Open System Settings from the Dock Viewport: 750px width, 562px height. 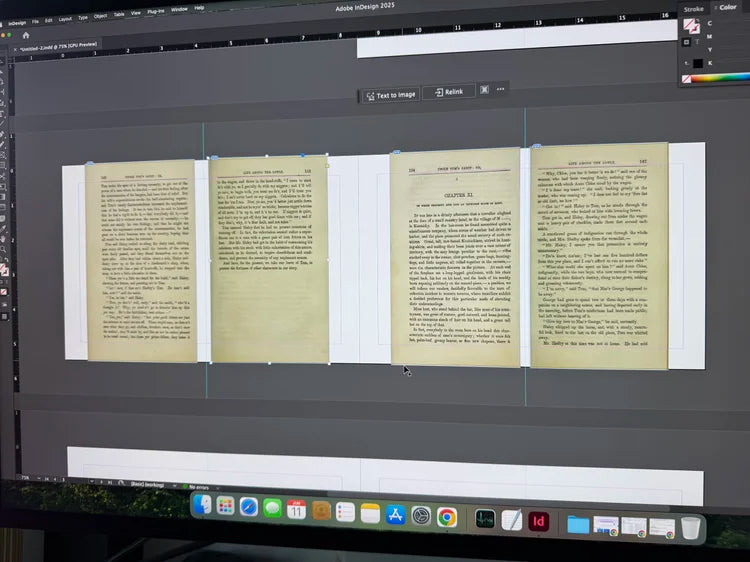coord(421,517)
